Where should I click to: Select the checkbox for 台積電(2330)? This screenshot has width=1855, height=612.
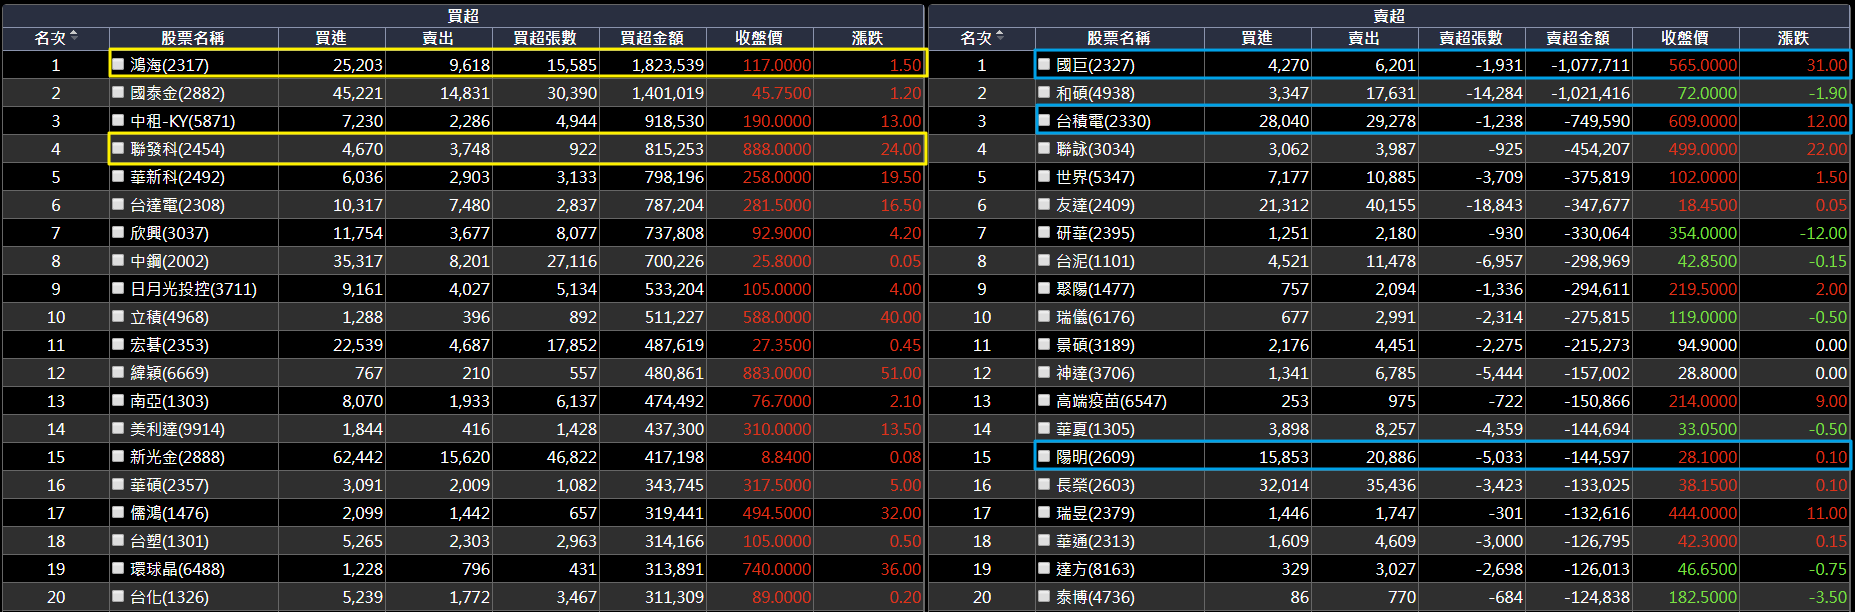(1044, 120)
